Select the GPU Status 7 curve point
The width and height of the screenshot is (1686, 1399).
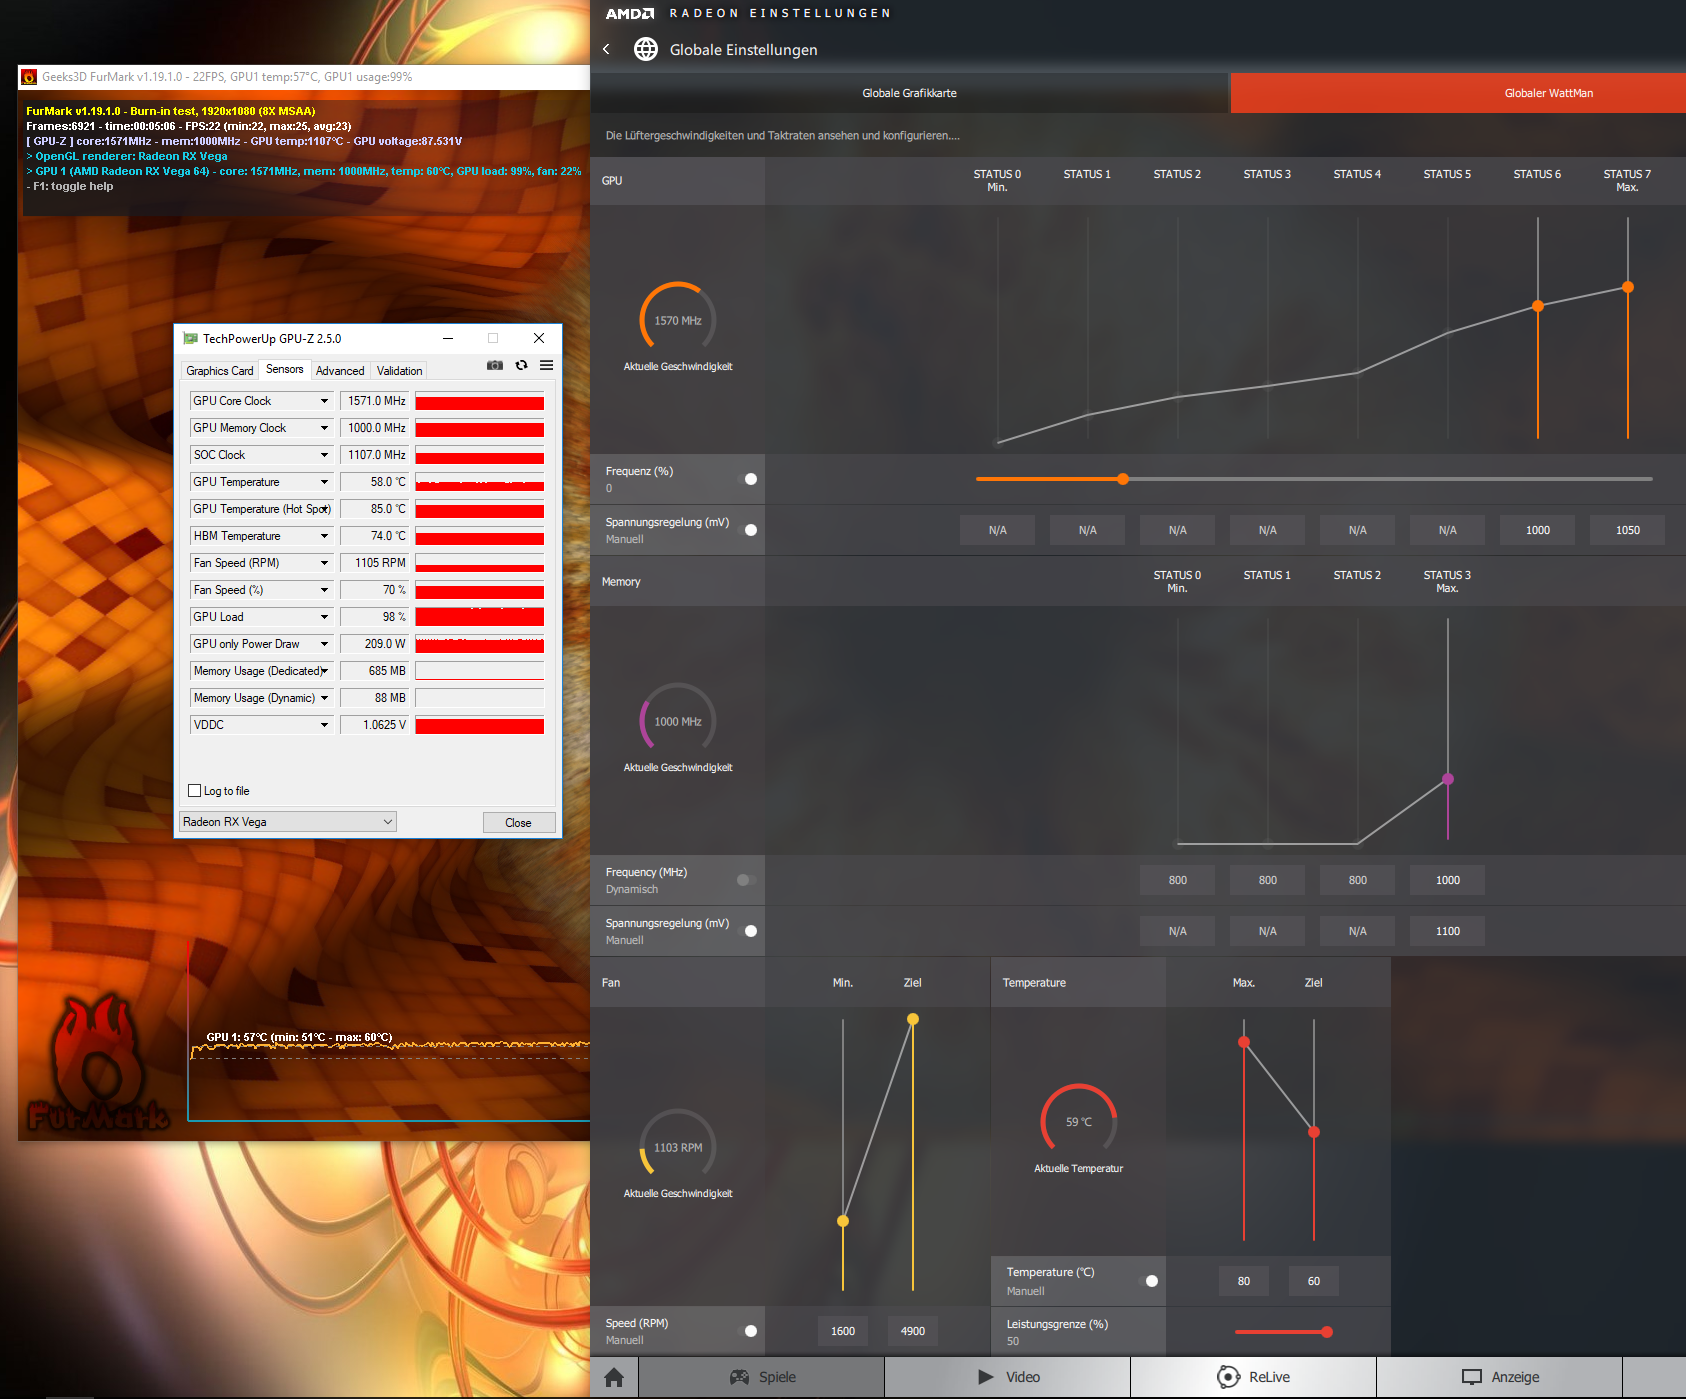1628,287
